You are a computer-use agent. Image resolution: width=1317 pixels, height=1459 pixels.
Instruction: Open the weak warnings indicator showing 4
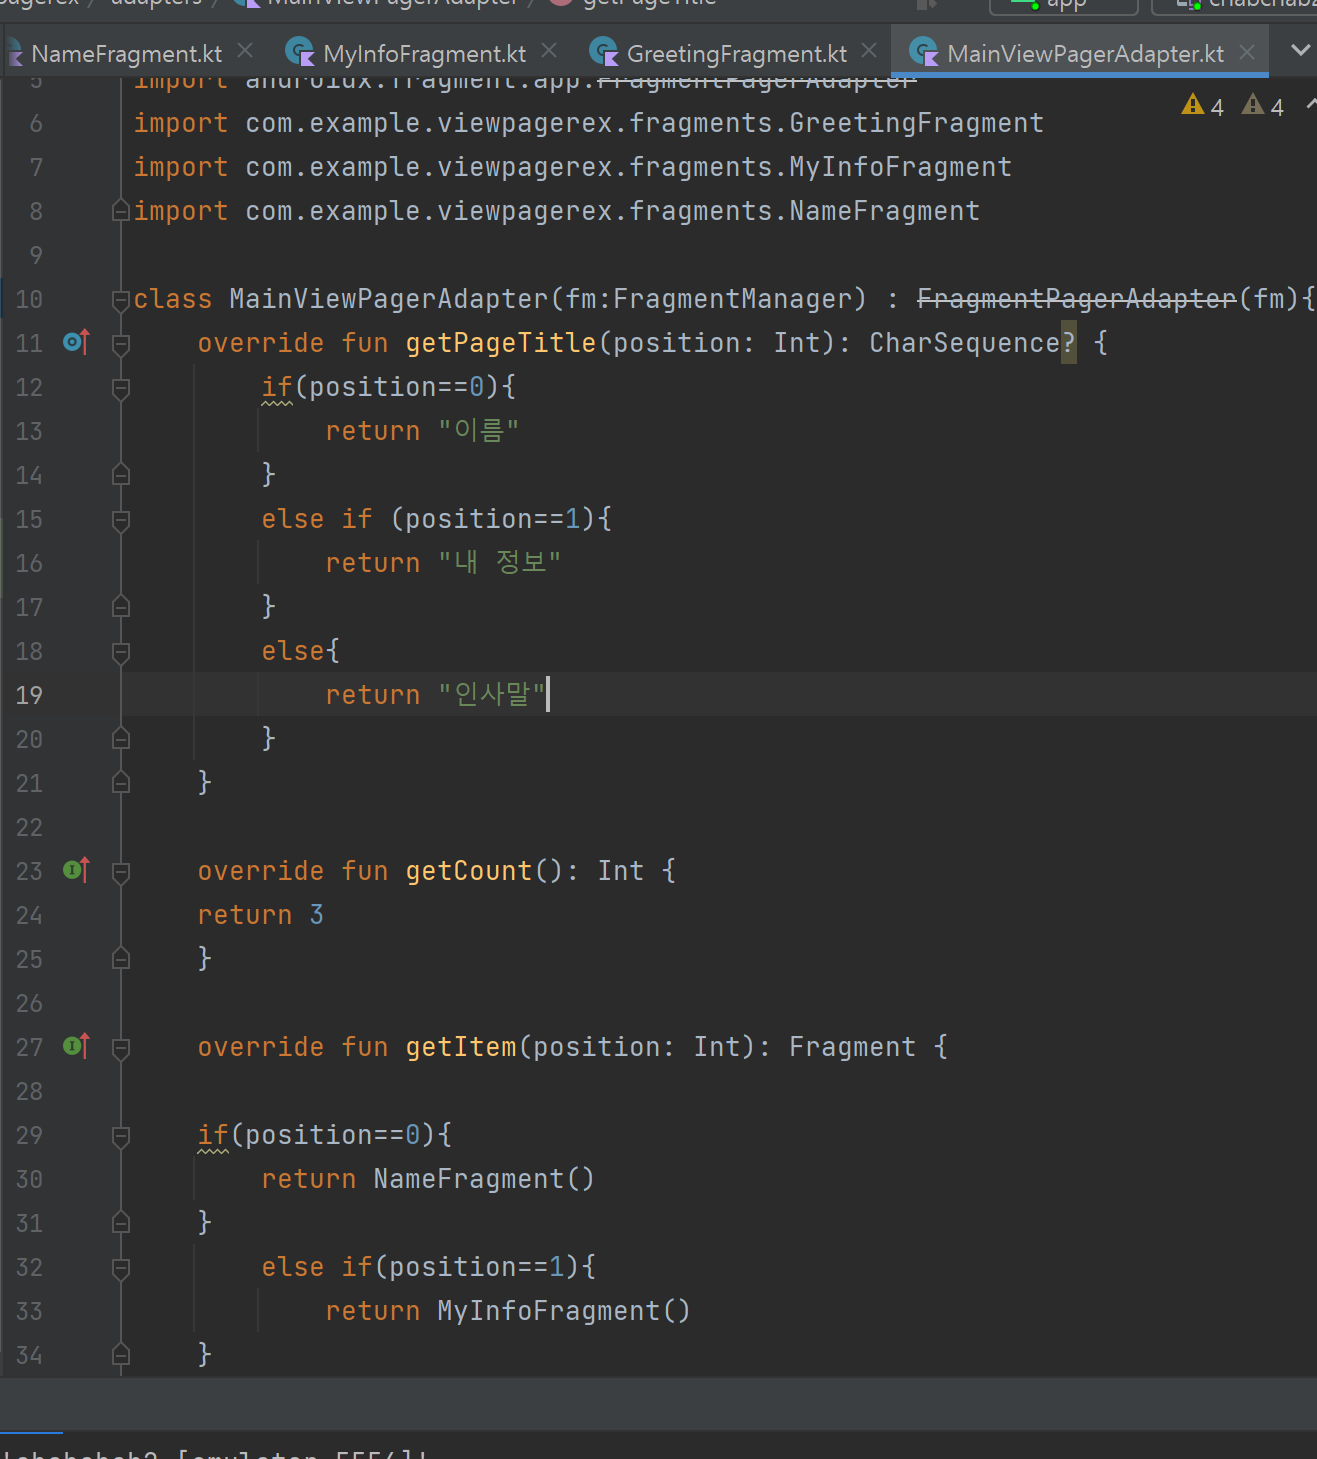1263,106
